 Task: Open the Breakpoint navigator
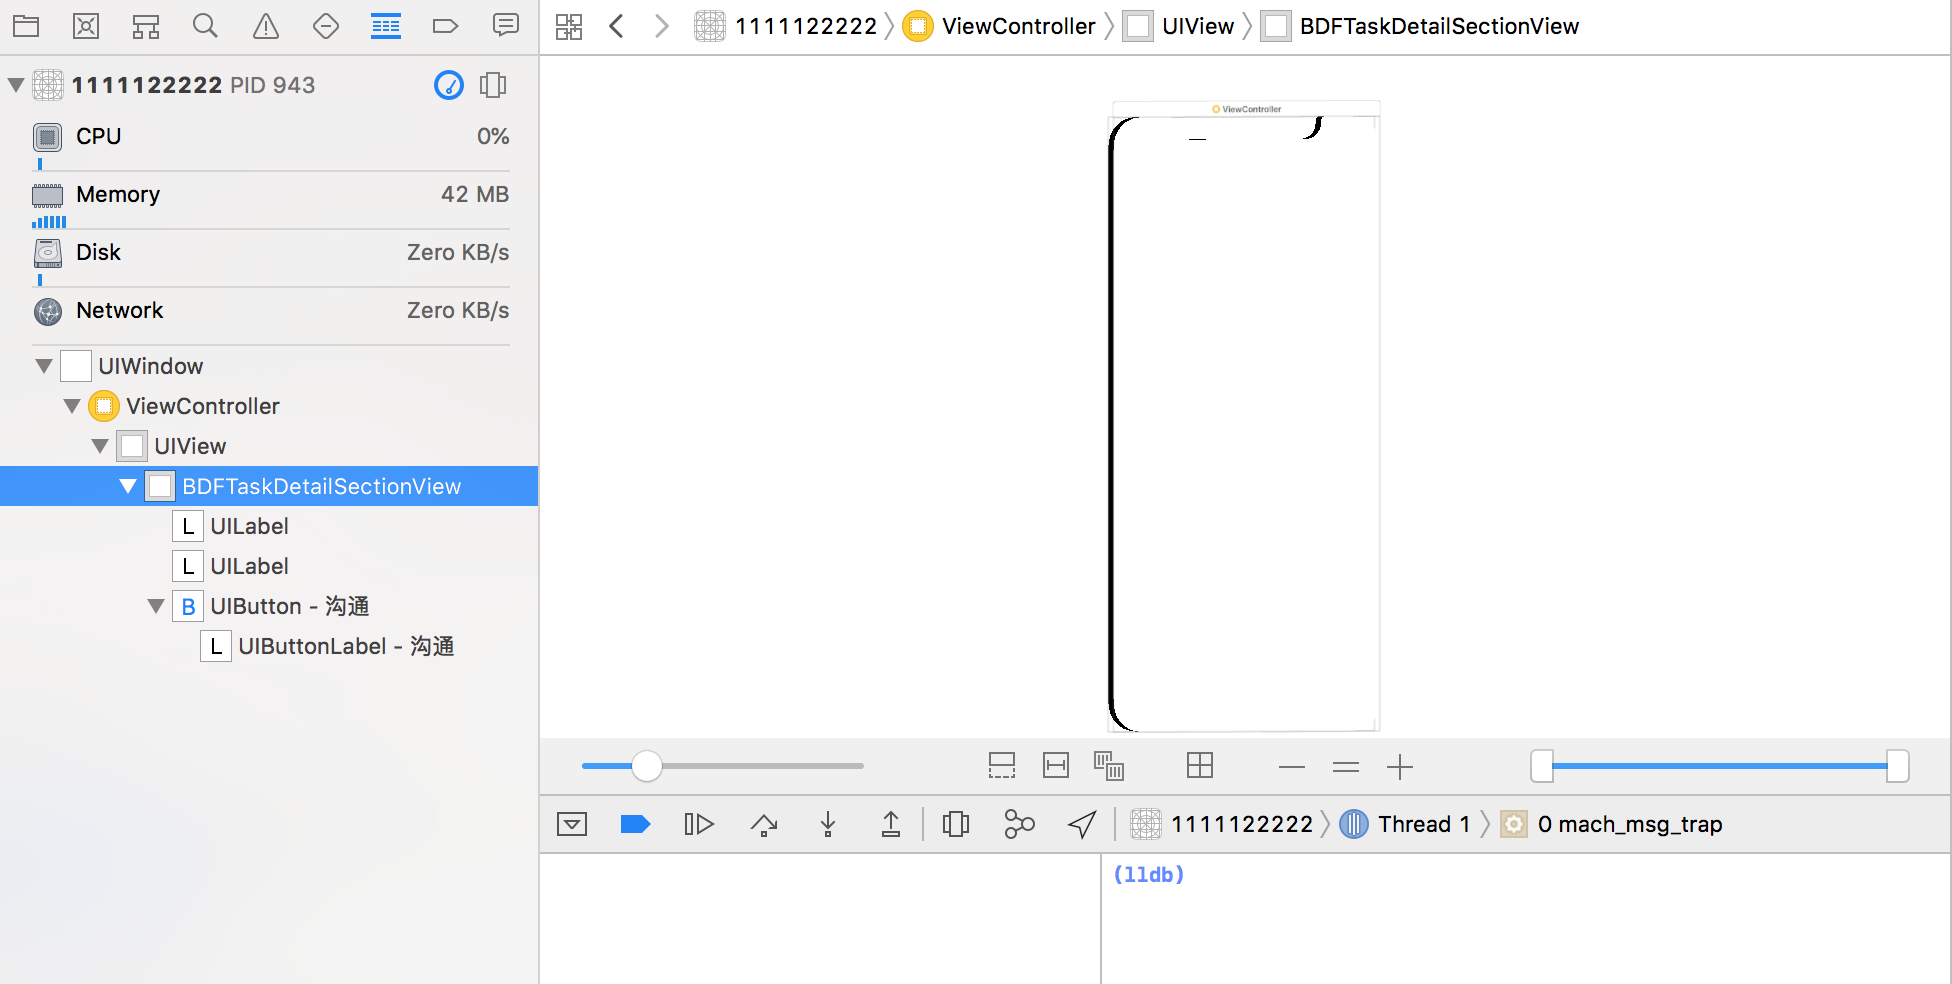[446, 26]
